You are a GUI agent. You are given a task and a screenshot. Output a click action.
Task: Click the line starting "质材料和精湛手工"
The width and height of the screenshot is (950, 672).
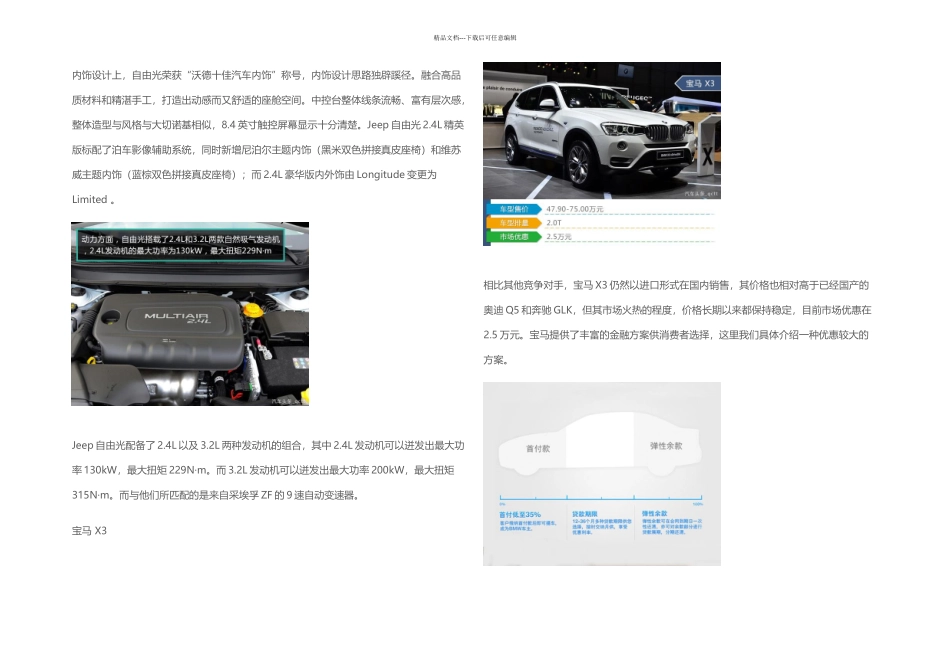tap(268, 100)
